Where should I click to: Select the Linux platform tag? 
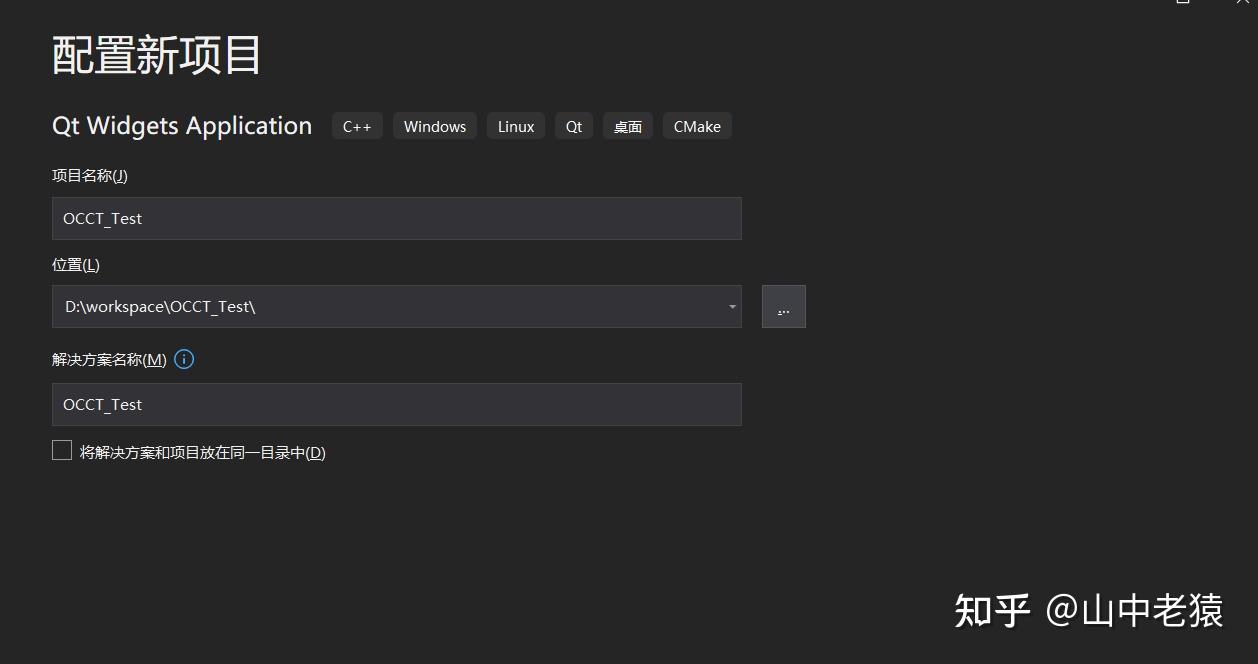516,126
